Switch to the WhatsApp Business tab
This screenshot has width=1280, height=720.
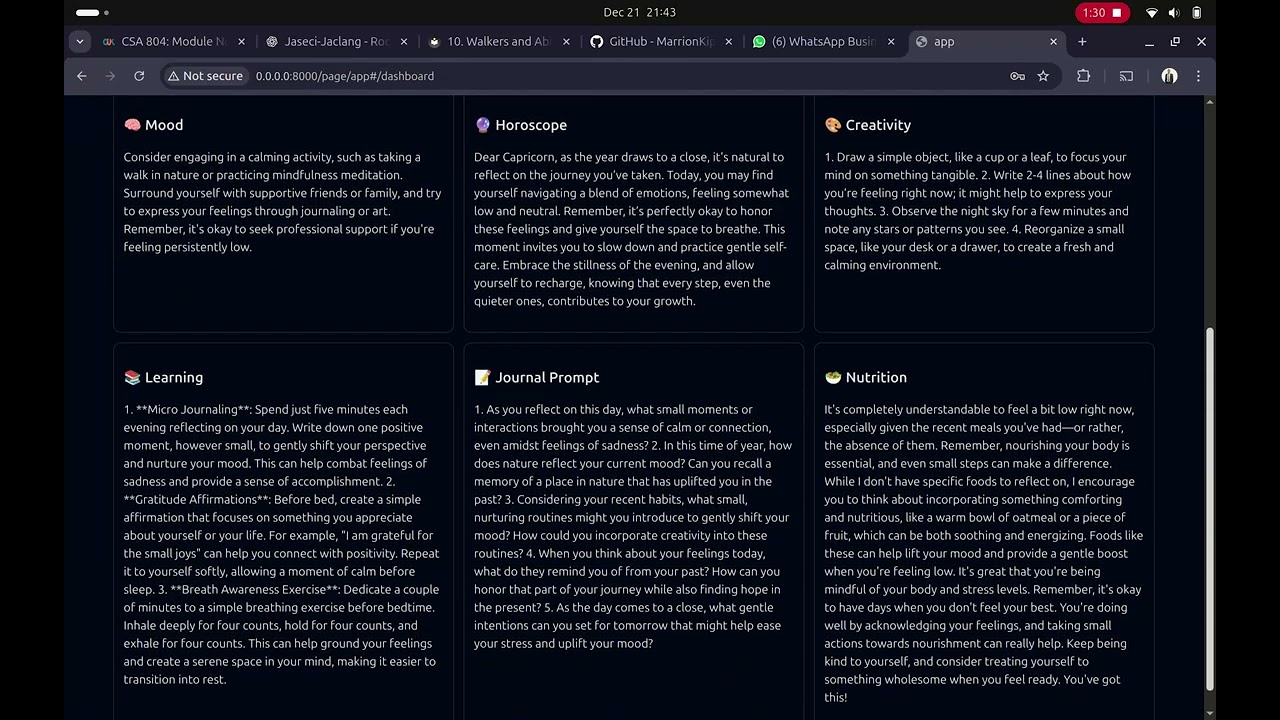(825, 42)
